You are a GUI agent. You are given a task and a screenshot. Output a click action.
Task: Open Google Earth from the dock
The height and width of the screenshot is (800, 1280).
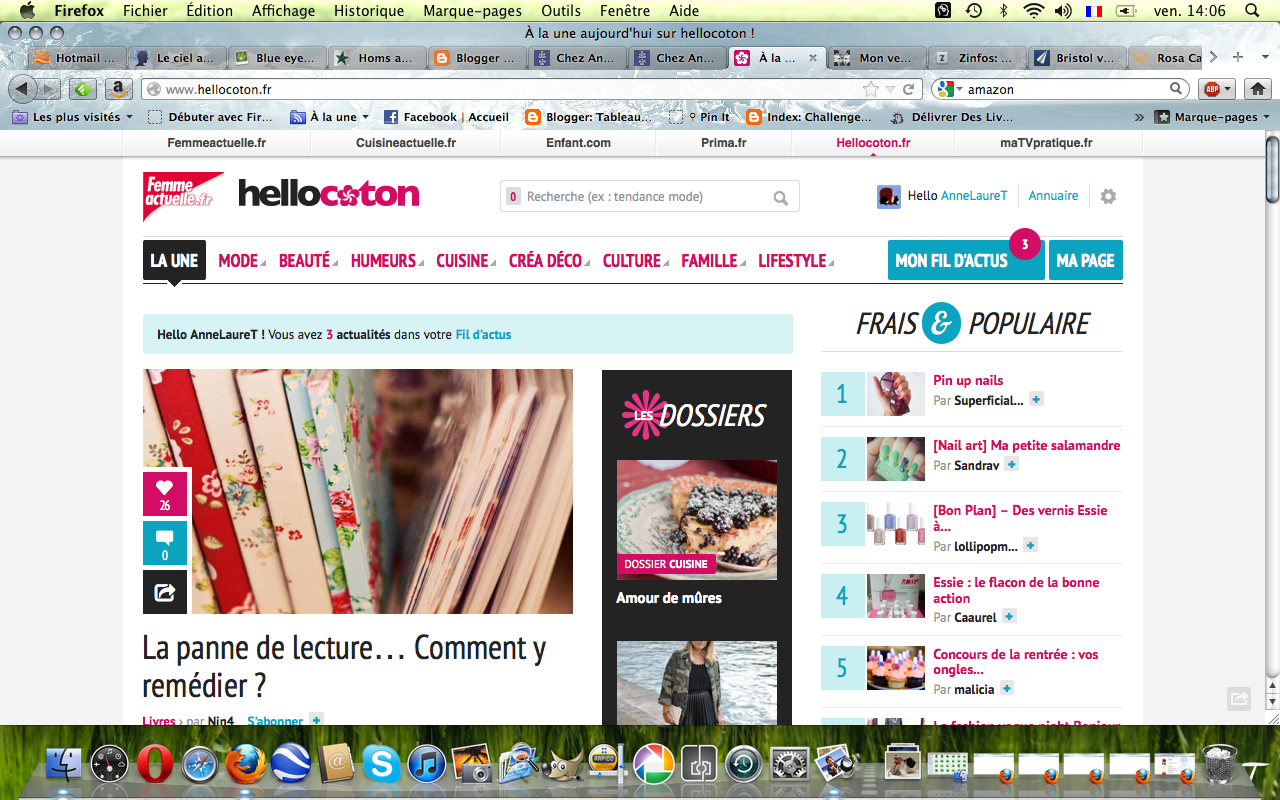(x=291, y=764)
